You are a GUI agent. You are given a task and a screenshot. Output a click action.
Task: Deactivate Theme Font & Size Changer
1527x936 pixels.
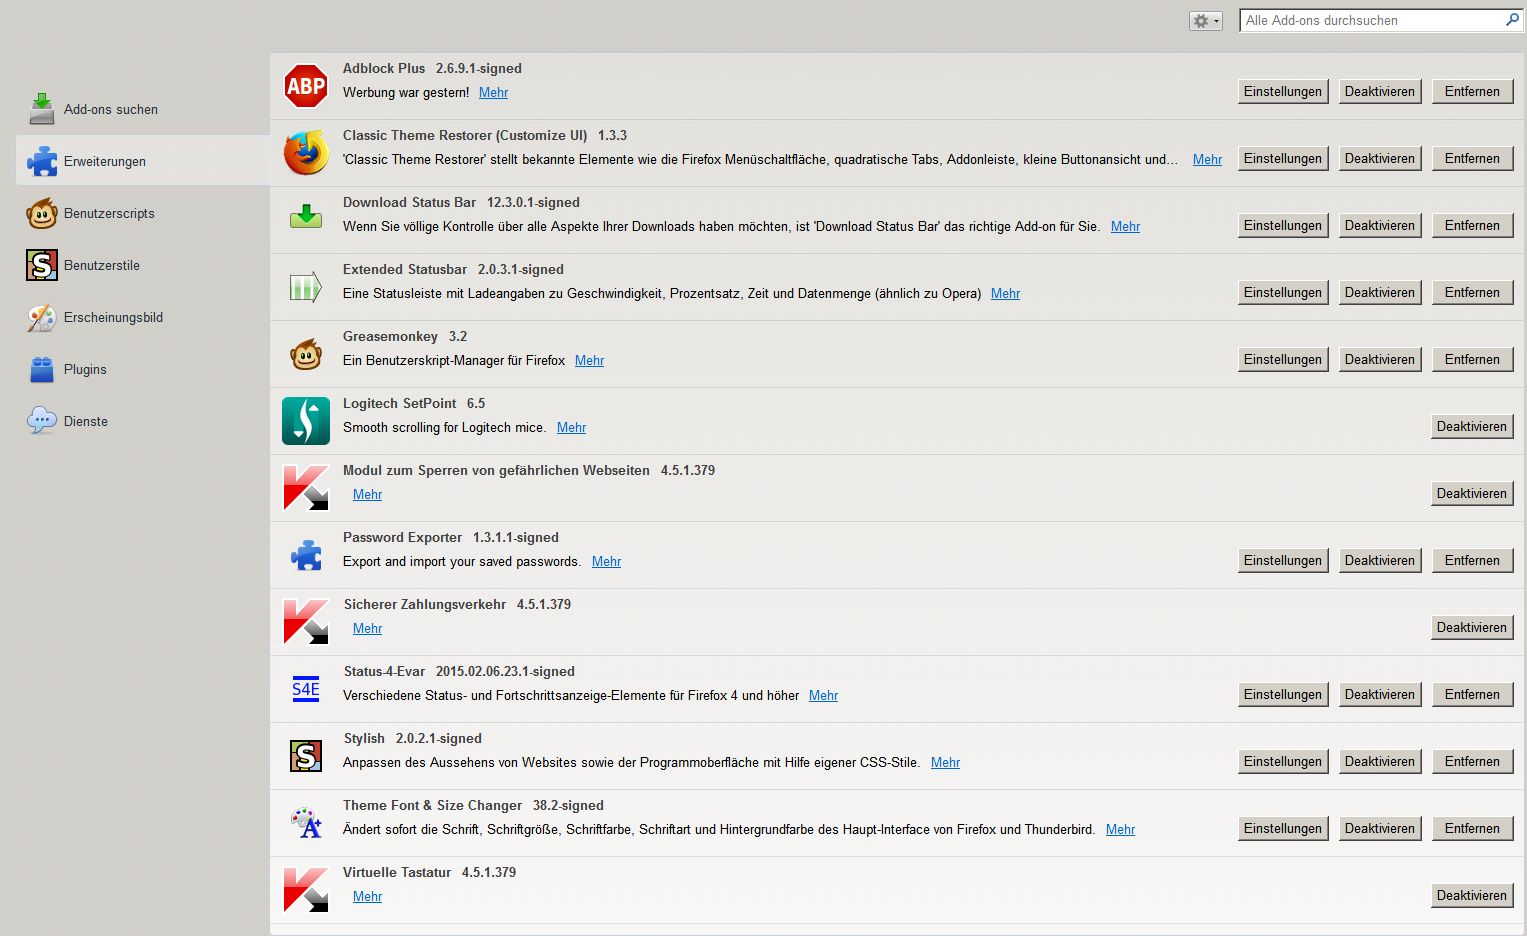pos(1380,828)
